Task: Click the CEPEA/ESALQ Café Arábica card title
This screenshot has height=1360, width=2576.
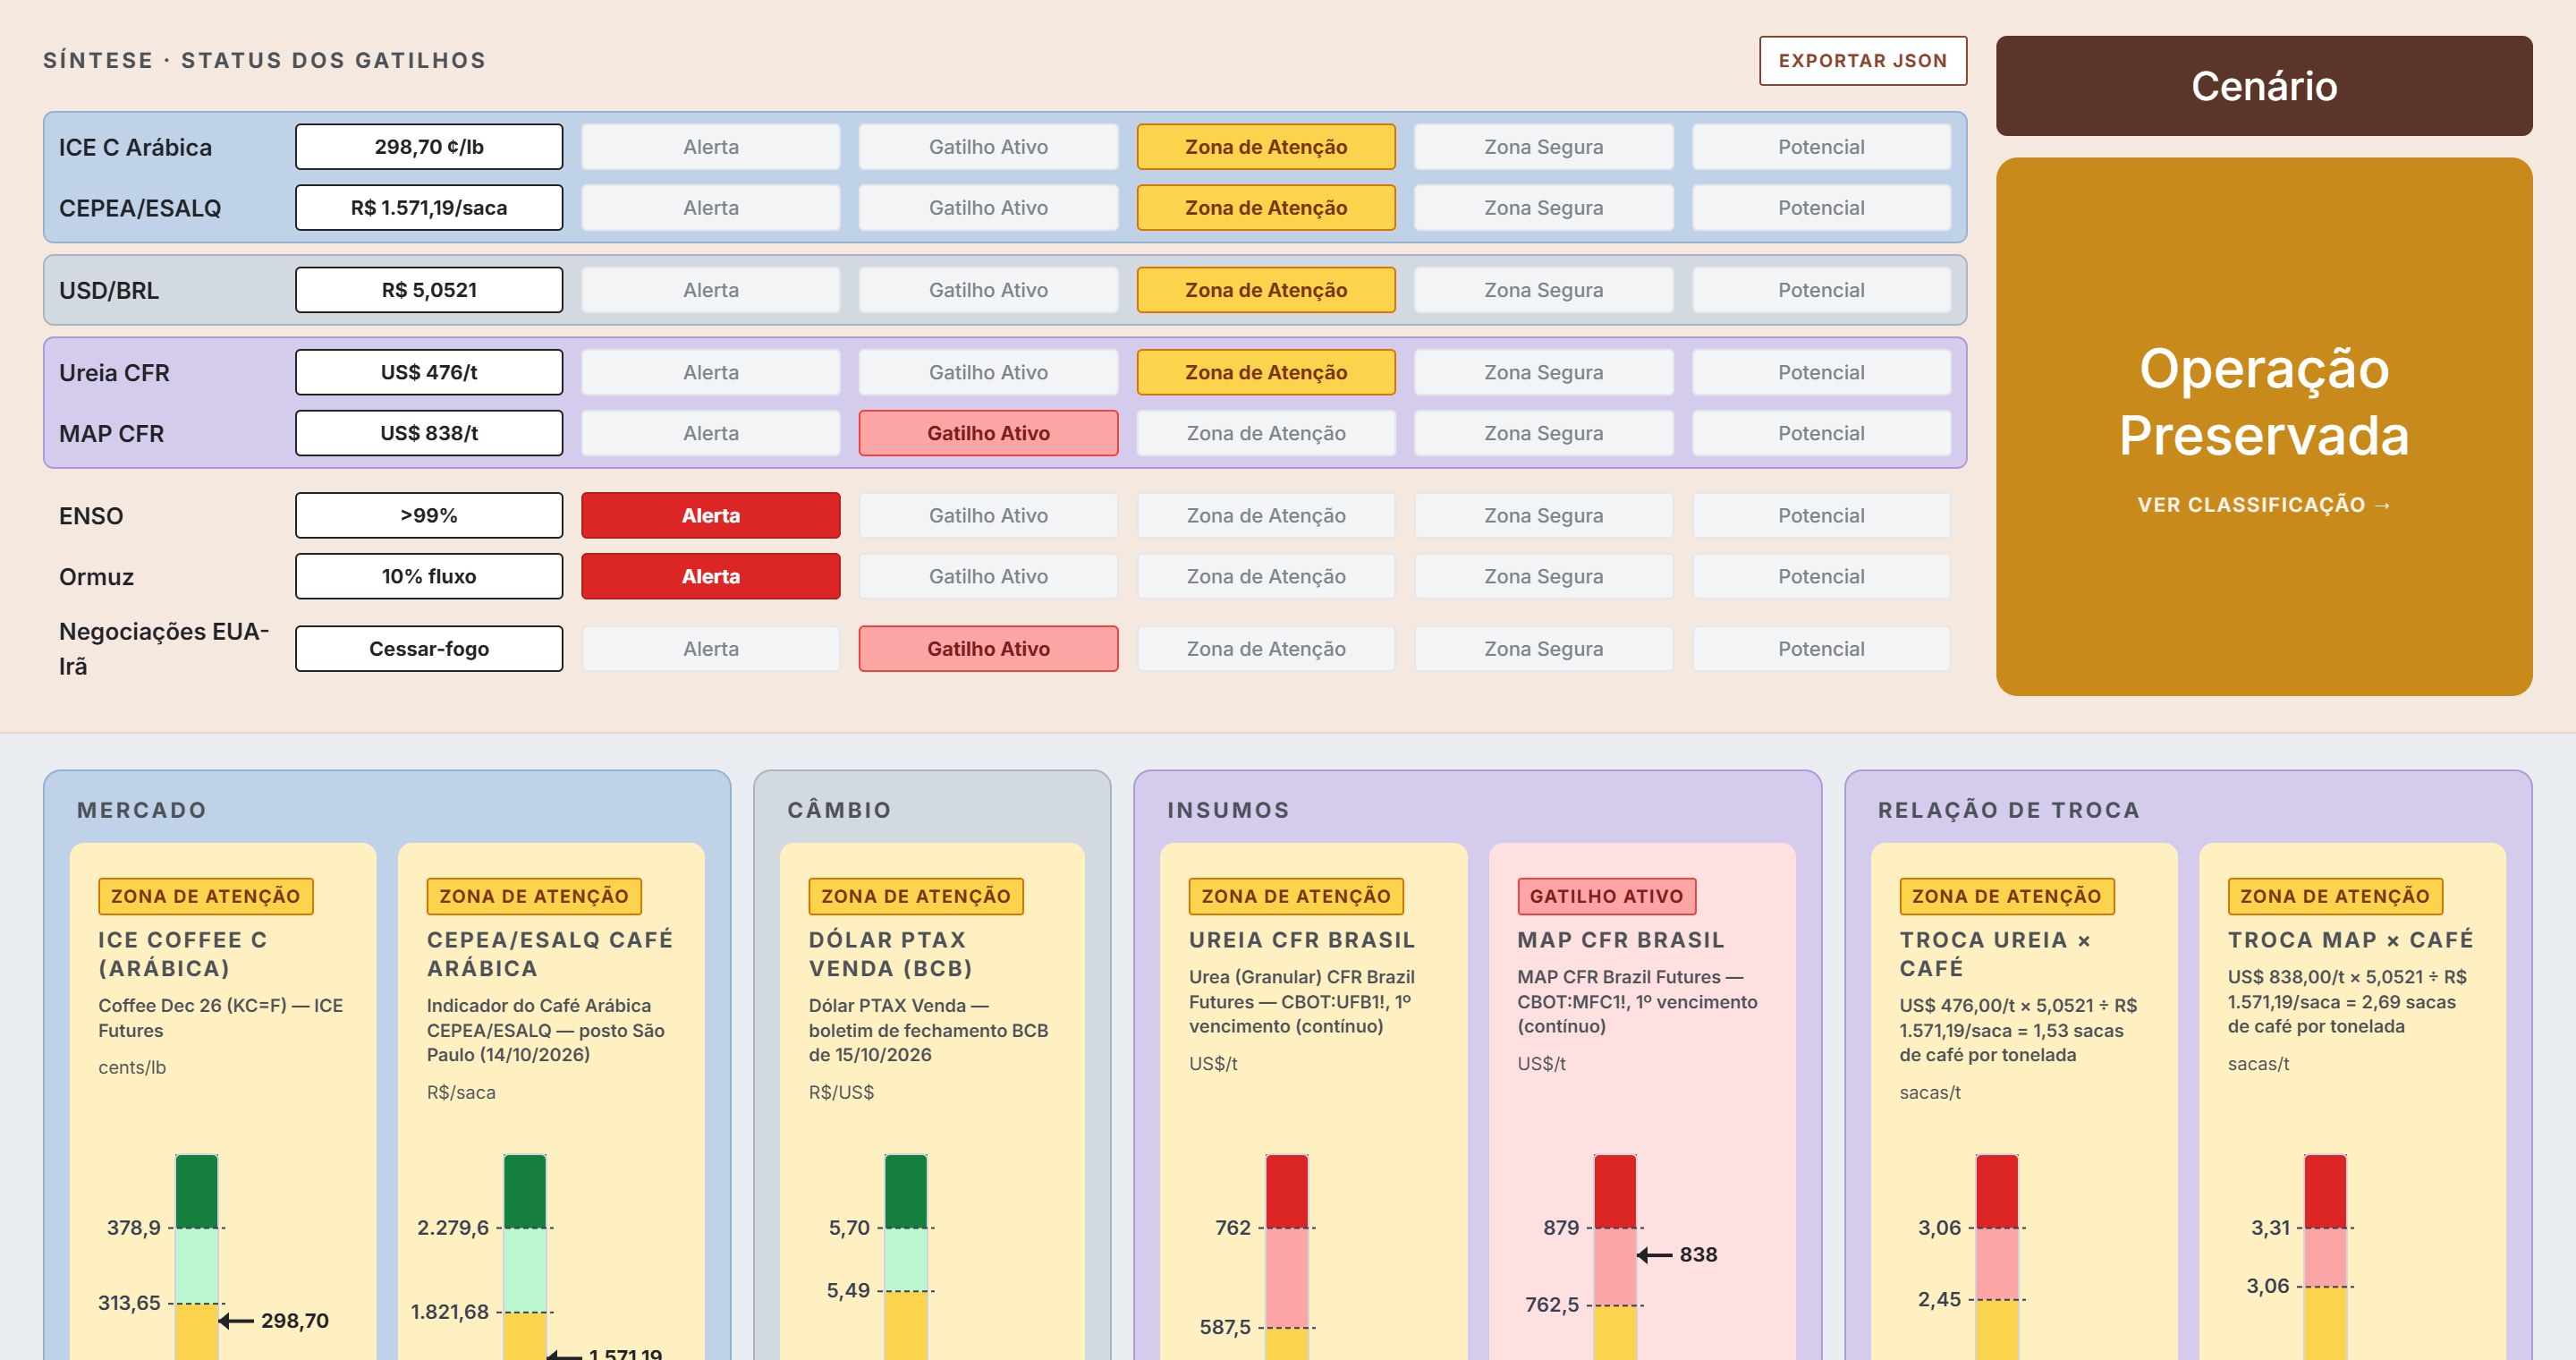Action: pos(550,954)
